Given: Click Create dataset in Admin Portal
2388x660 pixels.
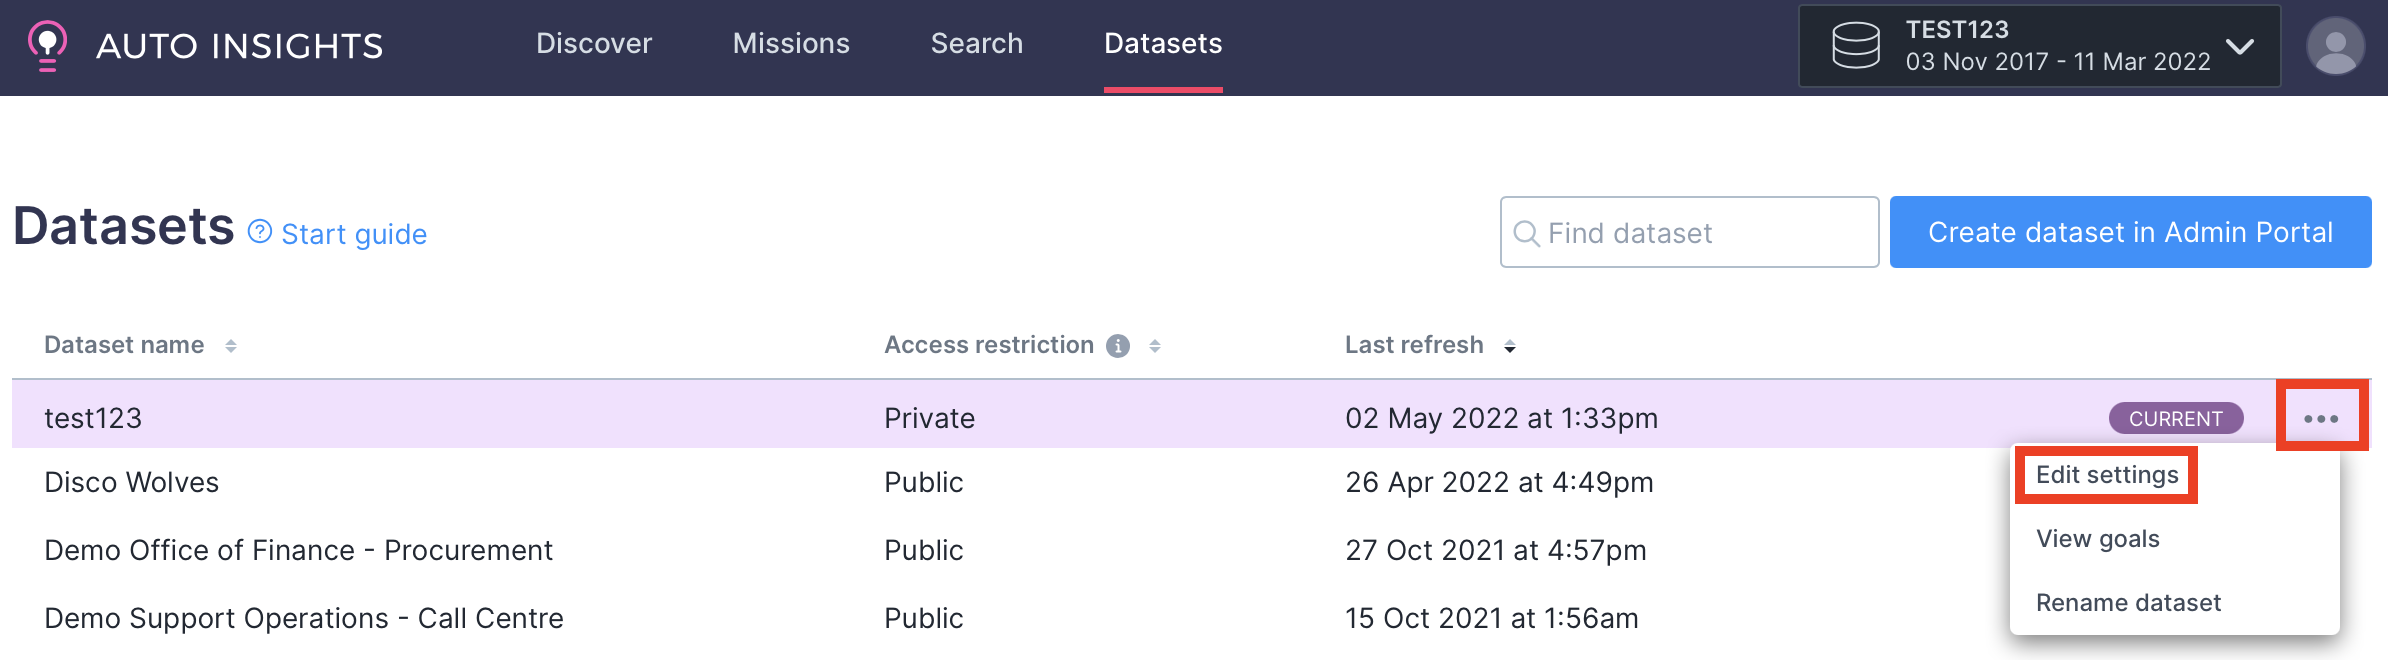Looking at the screenshot, I should pos(2131,232).
